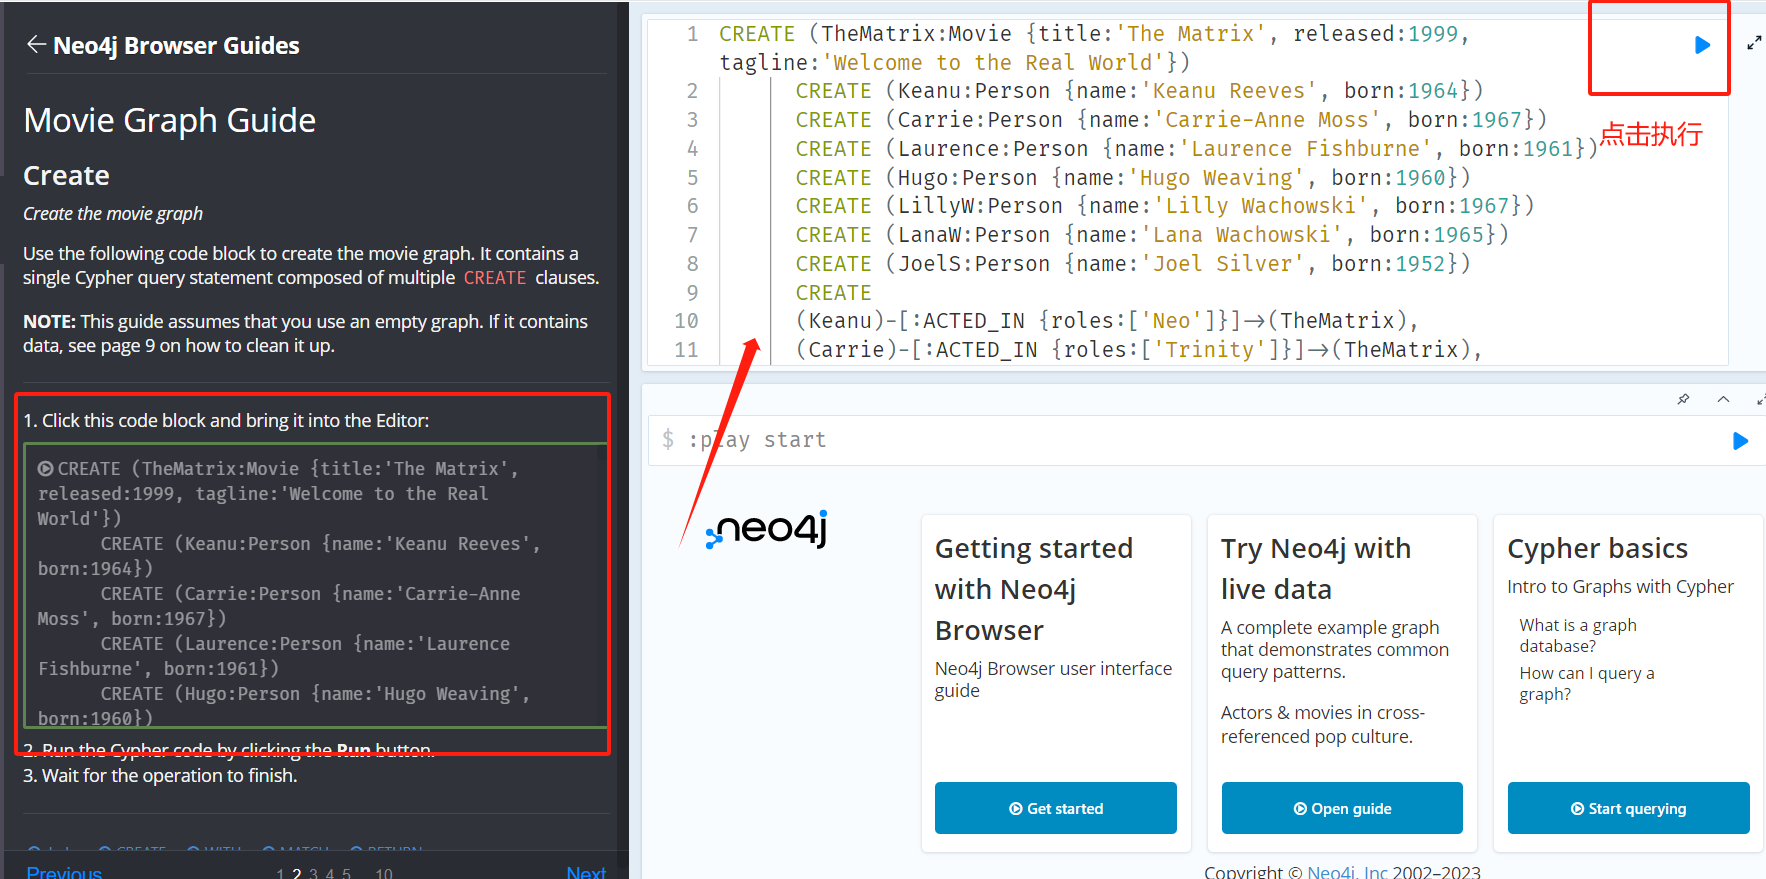Pin the :play start result frame
The image size is (1766, 879).
[1683, 399]
